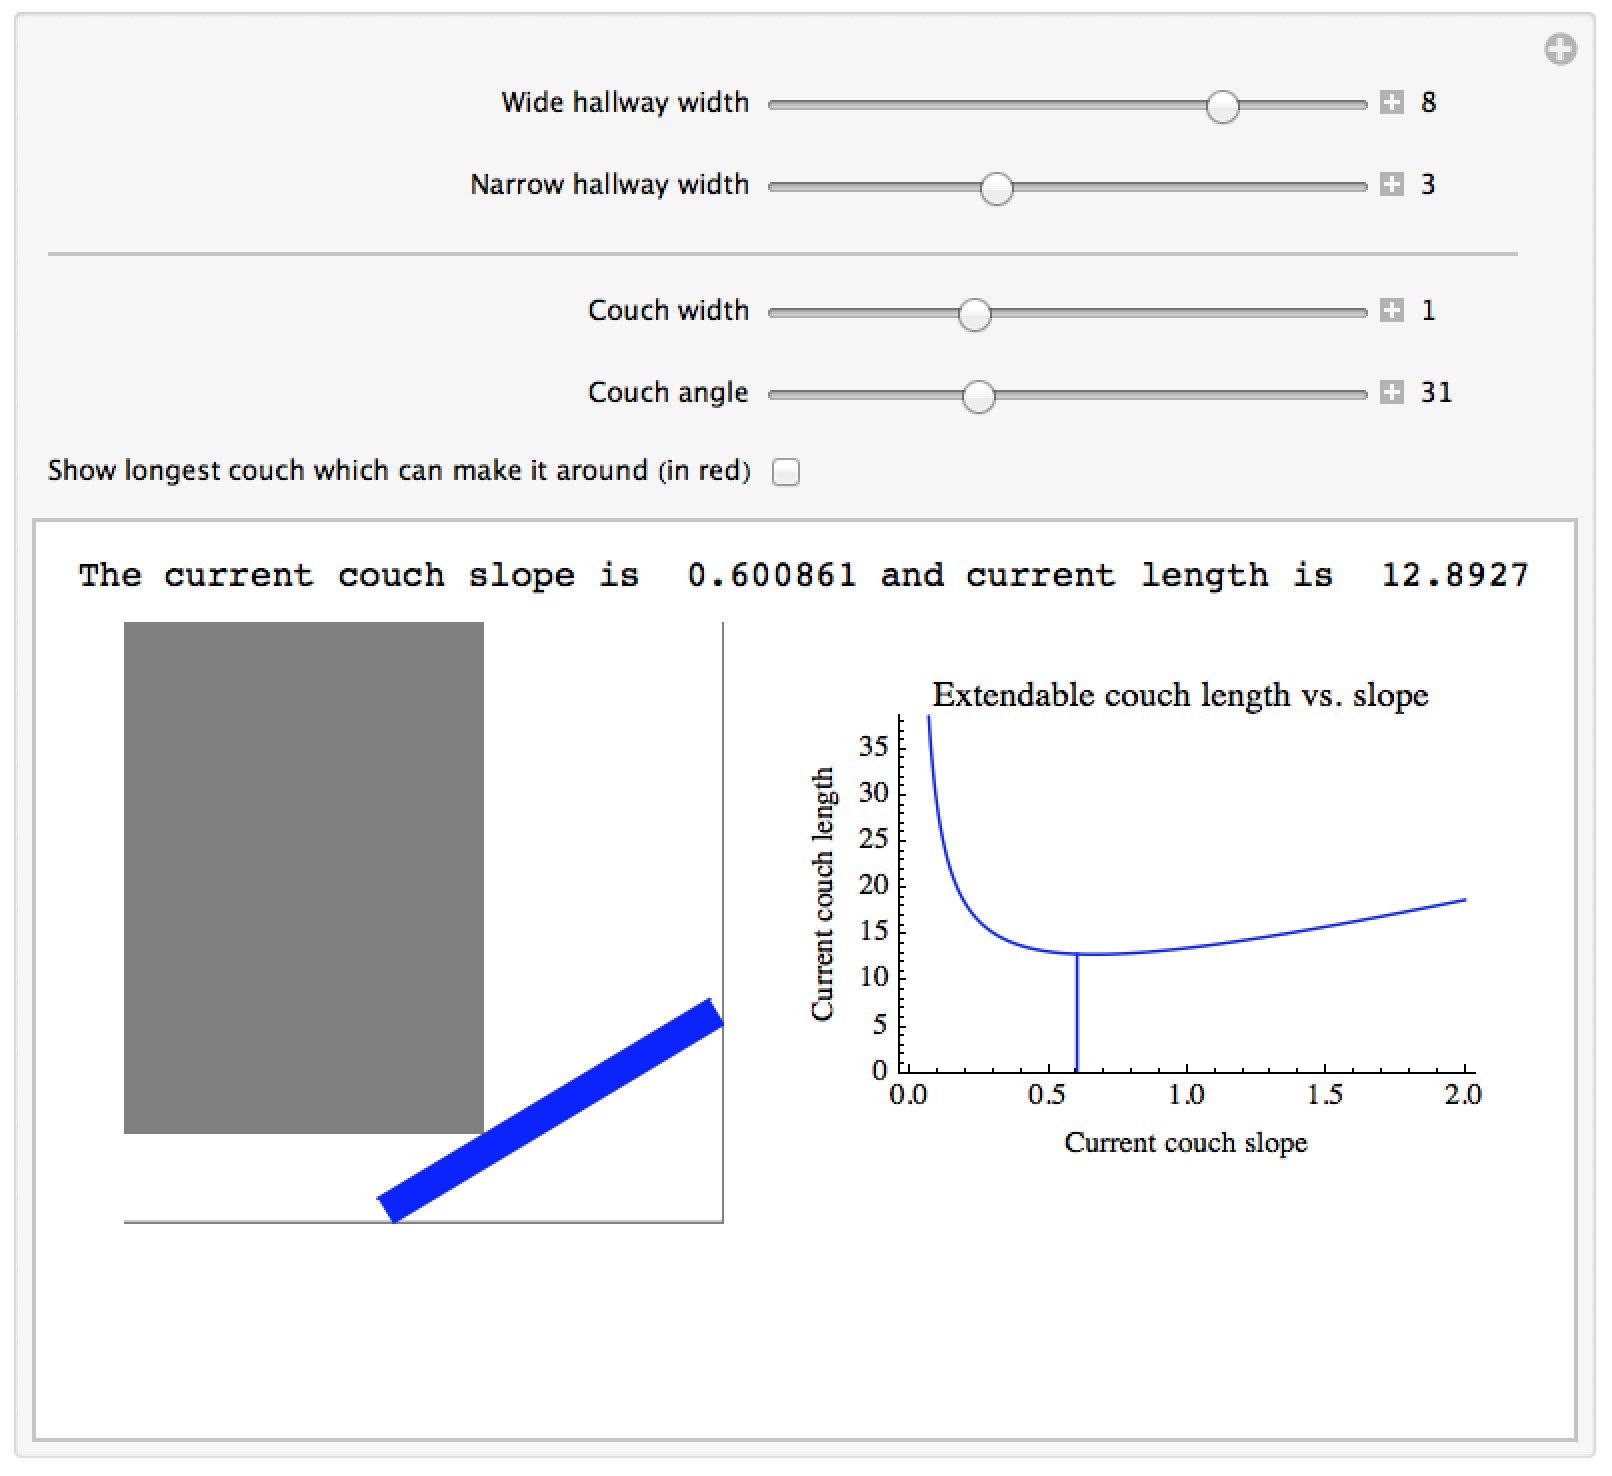Click the Narrow hallway width slider thumb
This screenshot has height=1476, width=1612.
click(996, 188)
